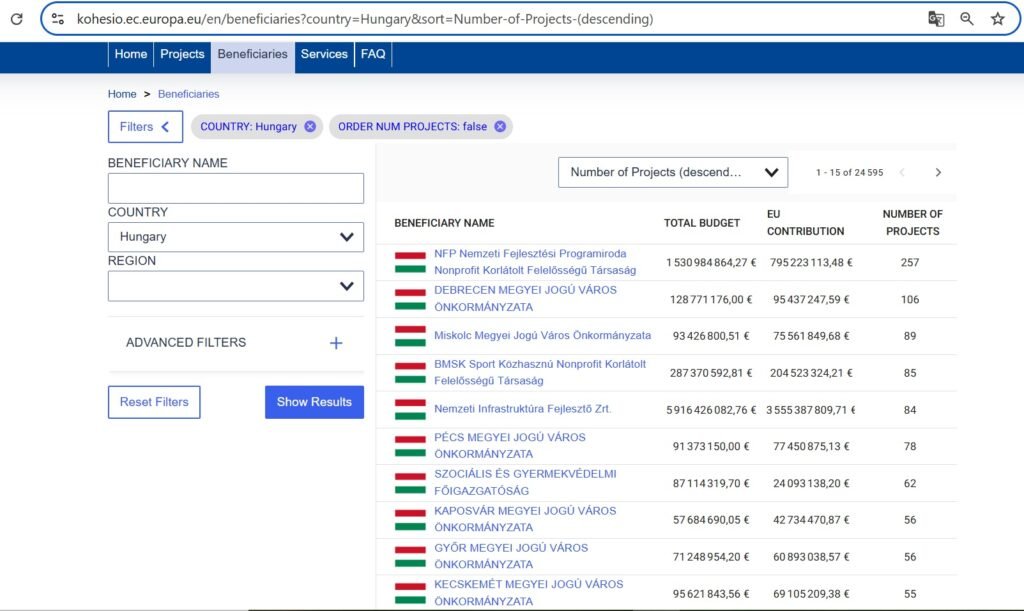Image resolution: width=1024 pixels, height=611 pixels.
Task: Open PÉCS MEGYEI JOGÚ VÁROS link
Action: pos(510,446)
